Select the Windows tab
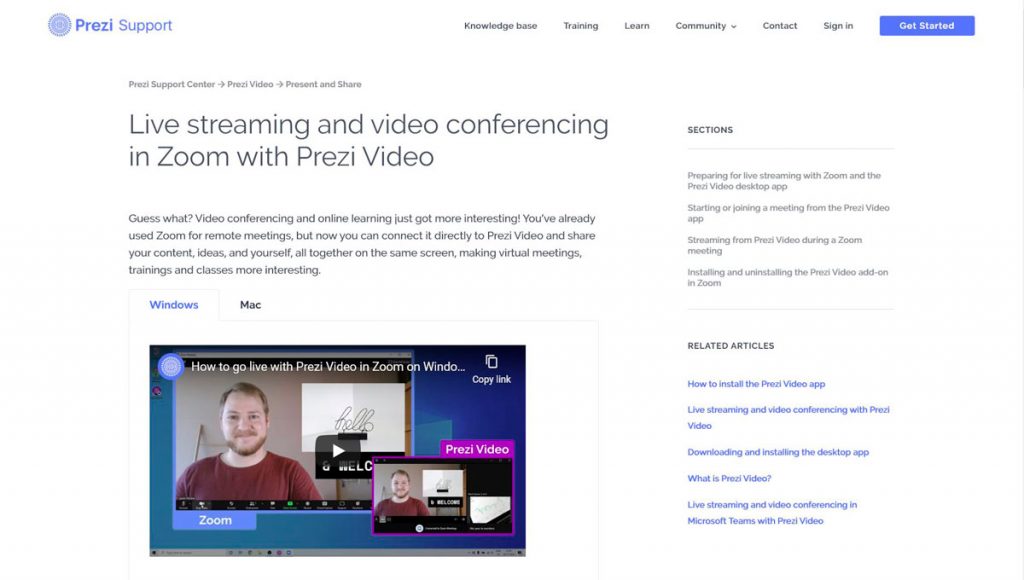 [x=173, y=305]
